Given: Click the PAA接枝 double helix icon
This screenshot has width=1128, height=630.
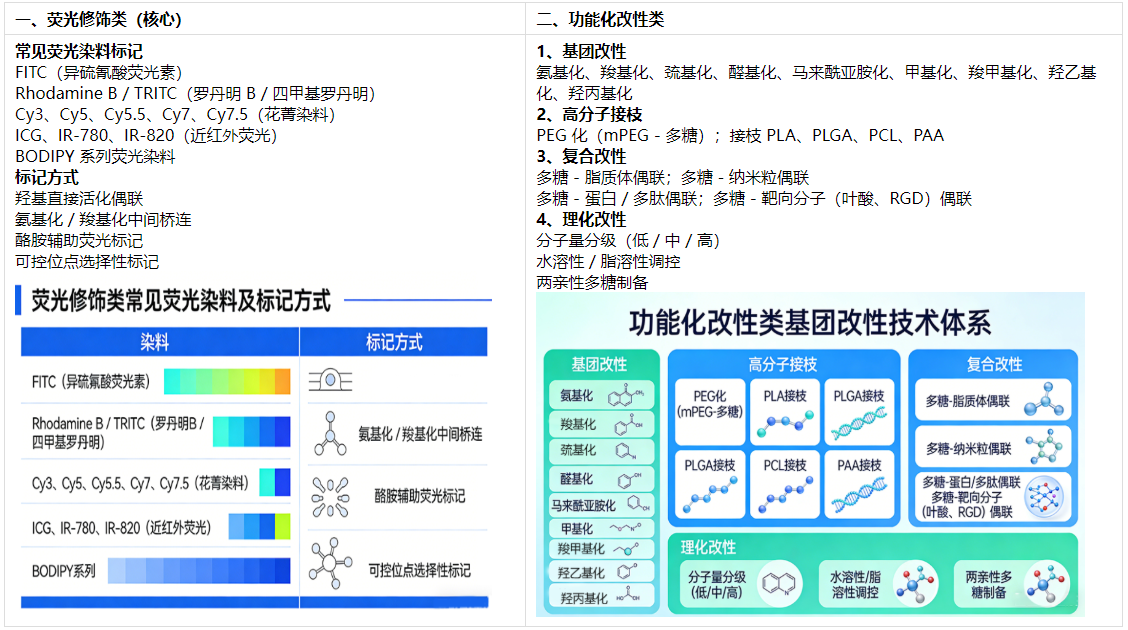Looking at the screenshot, I should [x=859, y=494].
